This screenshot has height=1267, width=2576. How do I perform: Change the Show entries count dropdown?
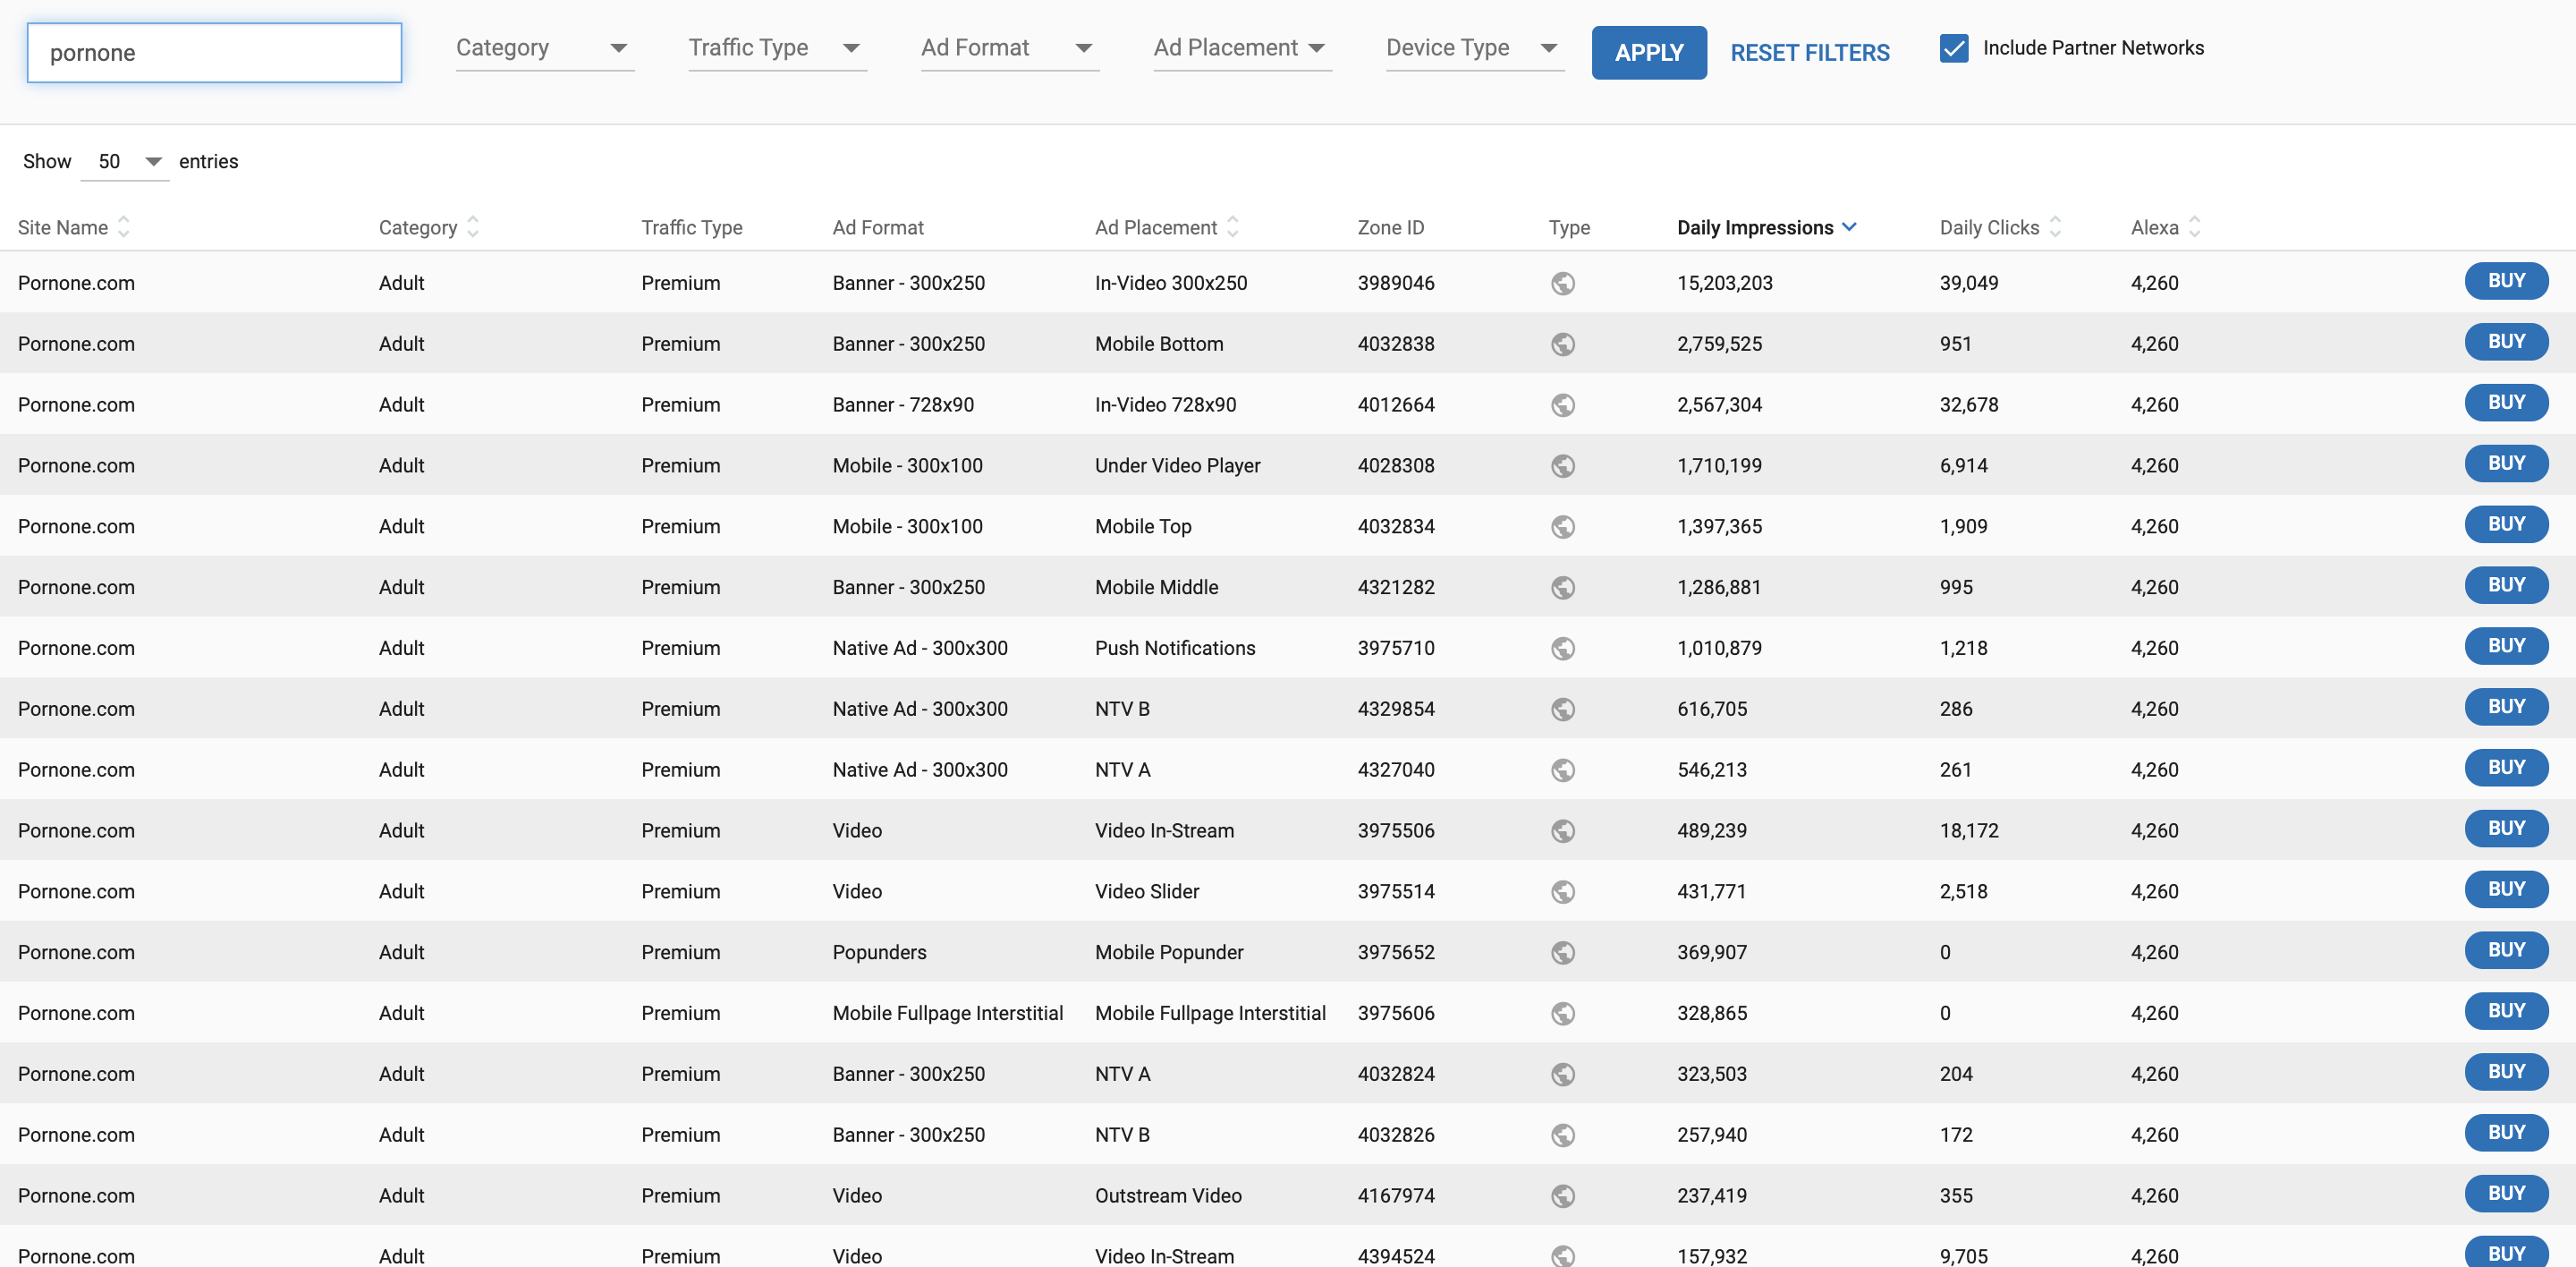tap(125, 162)
